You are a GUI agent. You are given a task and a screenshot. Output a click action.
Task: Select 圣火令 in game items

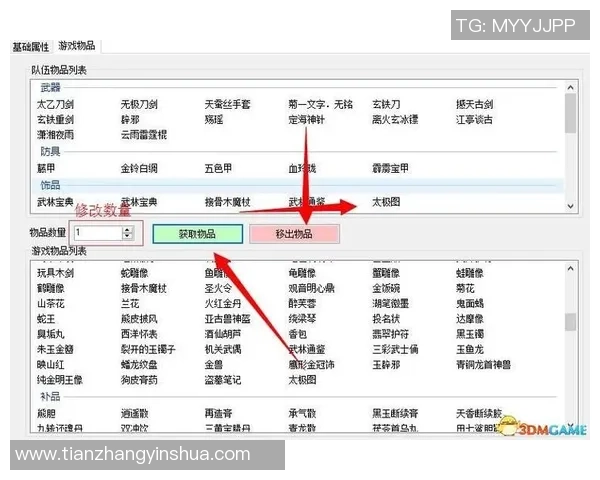point(218,289)
